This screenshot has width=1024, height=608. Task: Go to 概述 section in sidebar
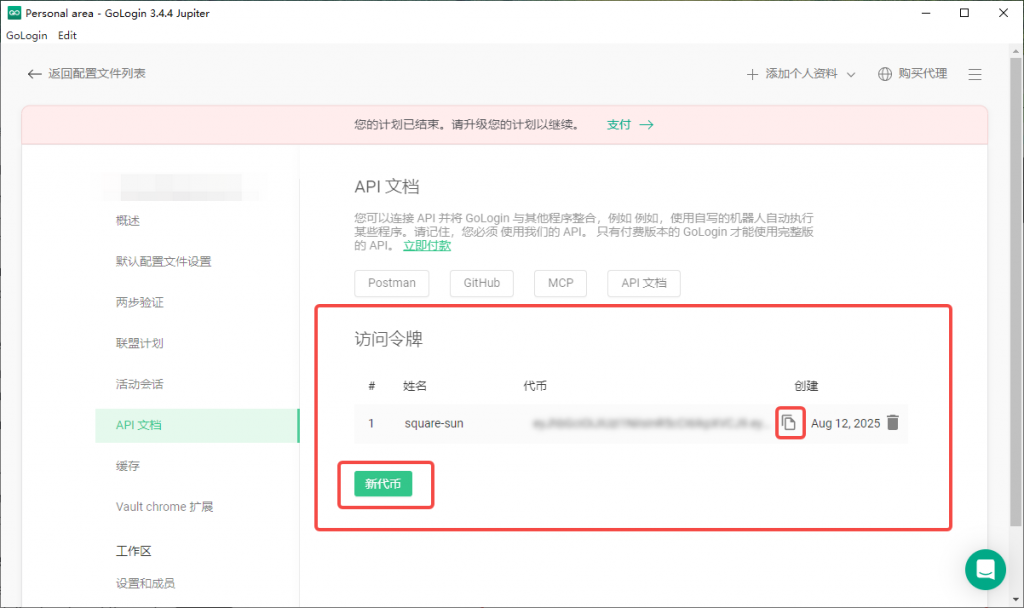[128, 221]
